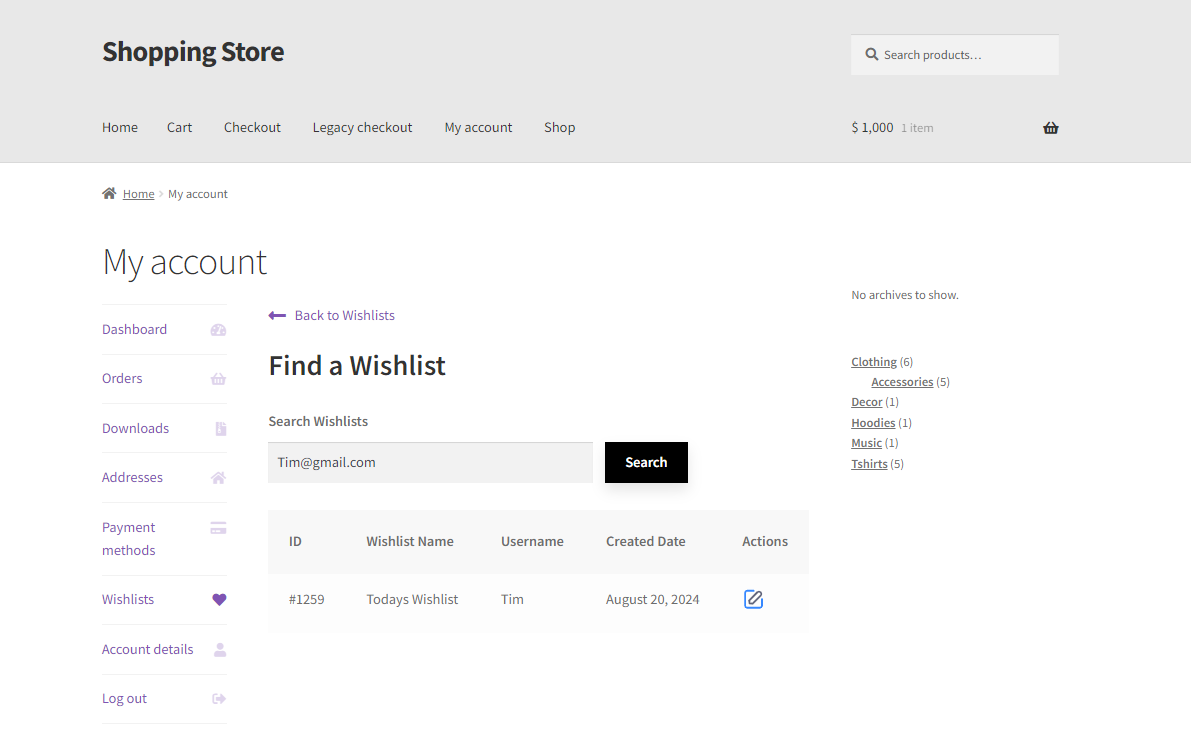The height and width of the screenshot is (734, 1191).
Task: Select Legacy checkout in the navigation
Action: [362, 128]
